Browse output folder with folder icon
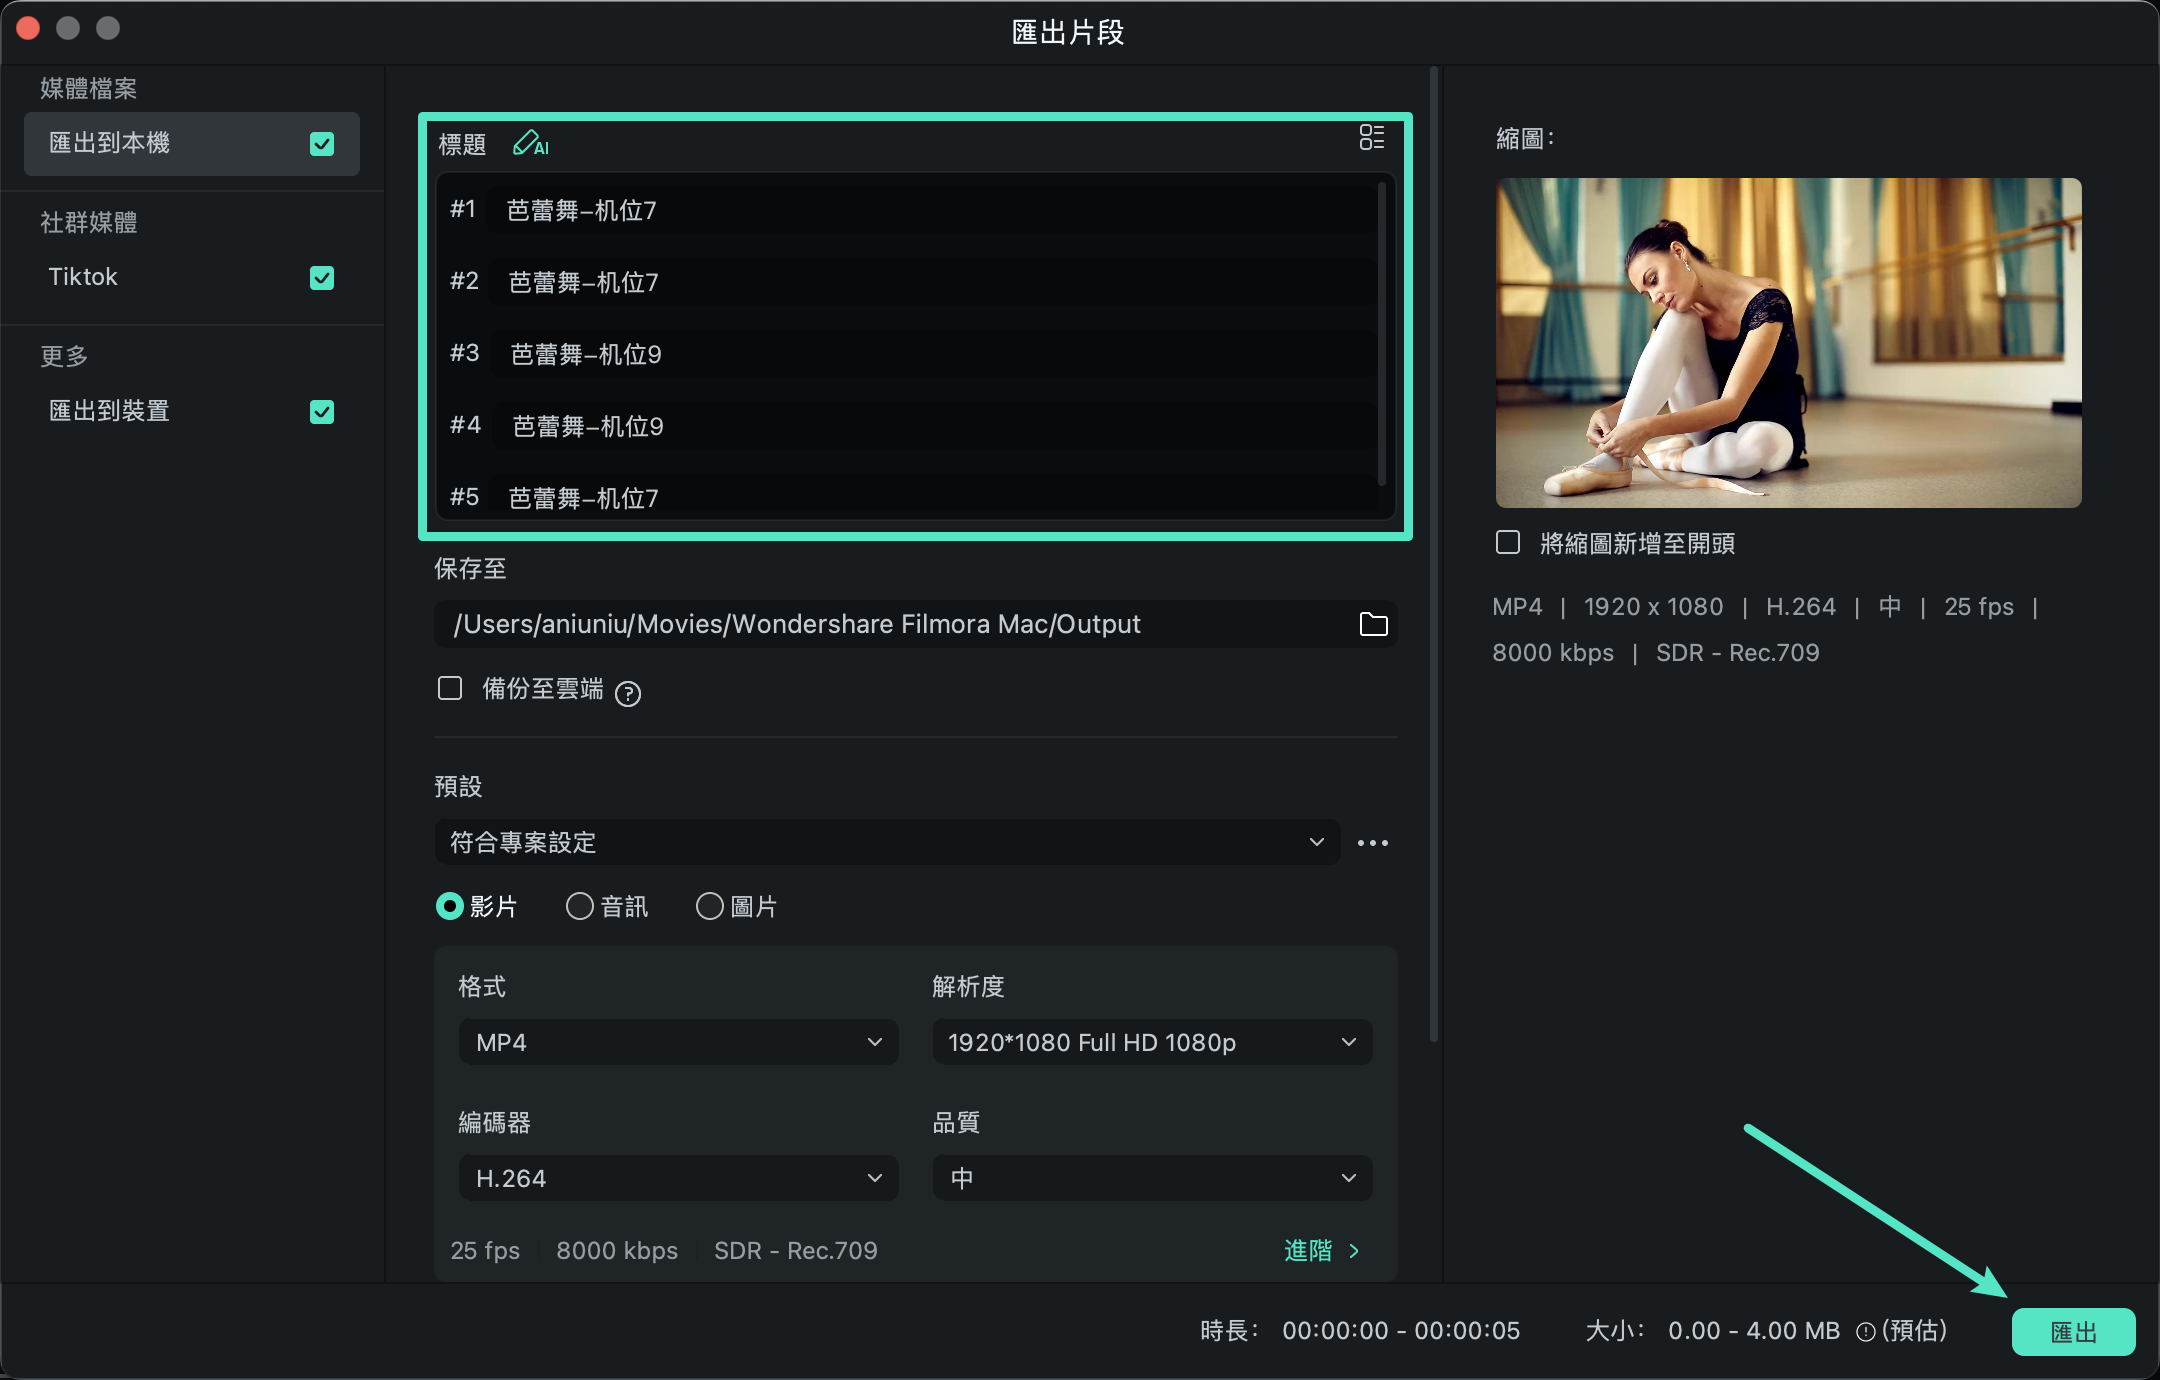2160x1380 pixels. click(x=1374, y=624)
